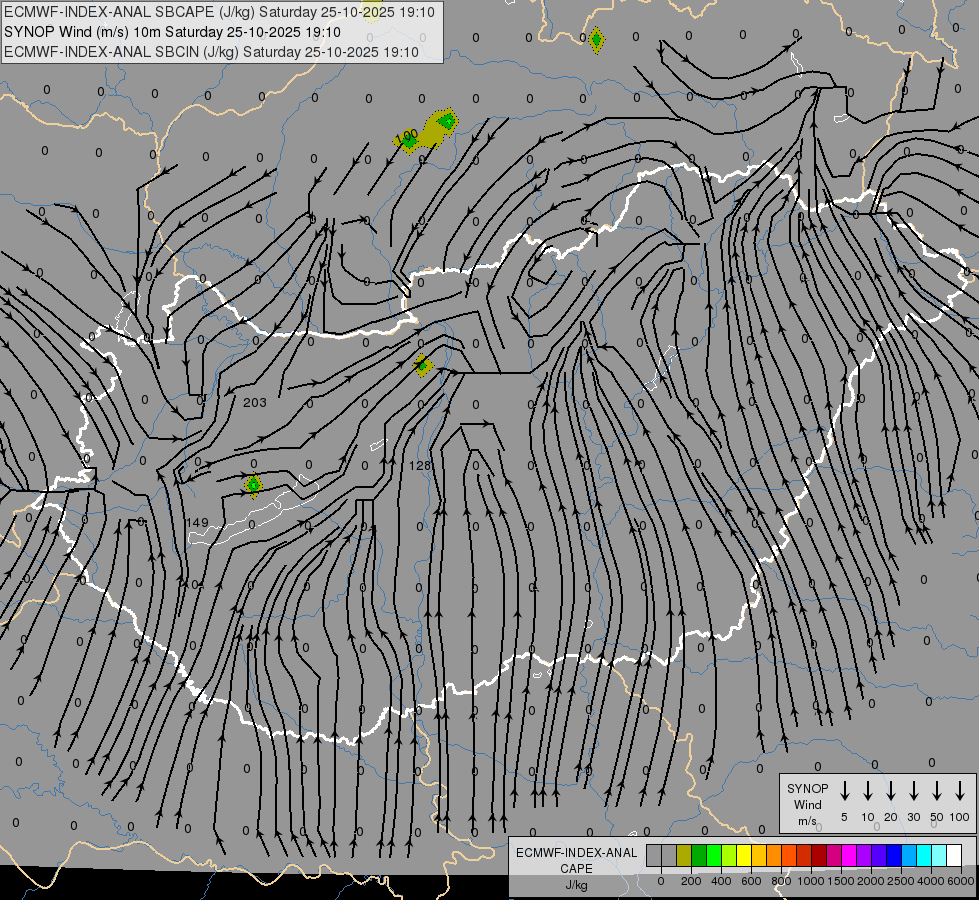
Task: Click the 600 tick label in CAPE legend
Action: click(751, 881)
